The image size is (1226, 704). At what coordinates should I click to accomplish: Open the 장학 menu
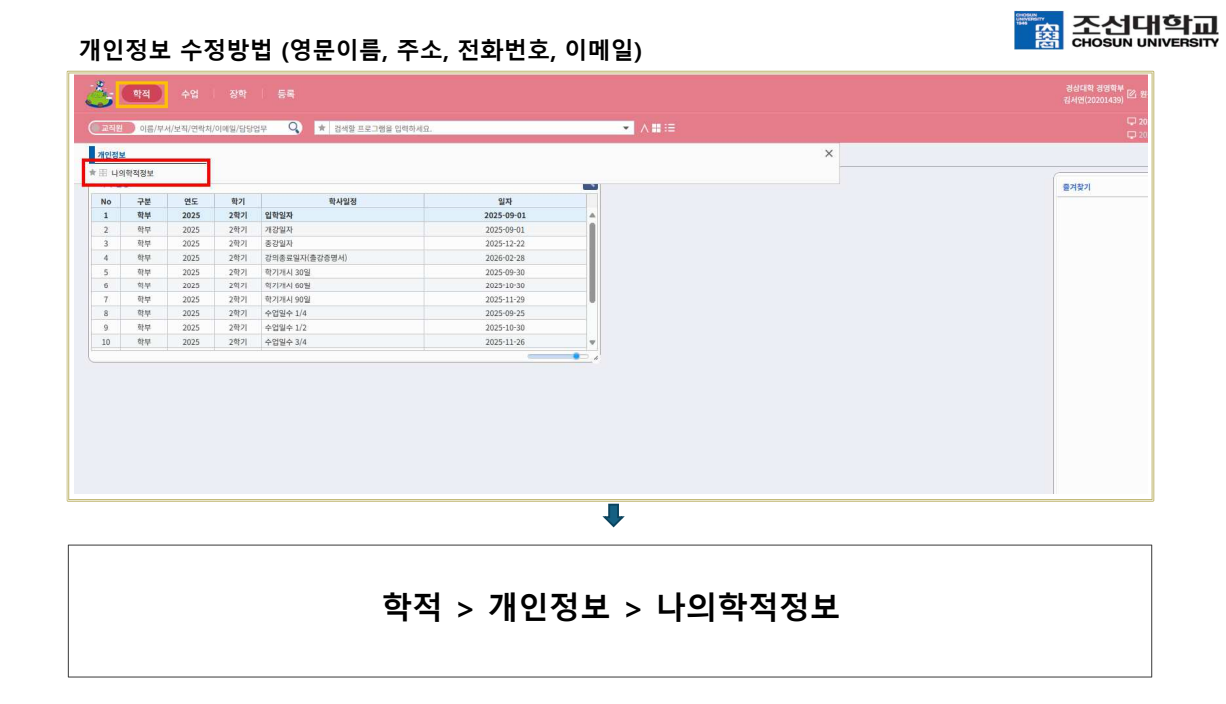pyautogui.click(x=237, y=94)
